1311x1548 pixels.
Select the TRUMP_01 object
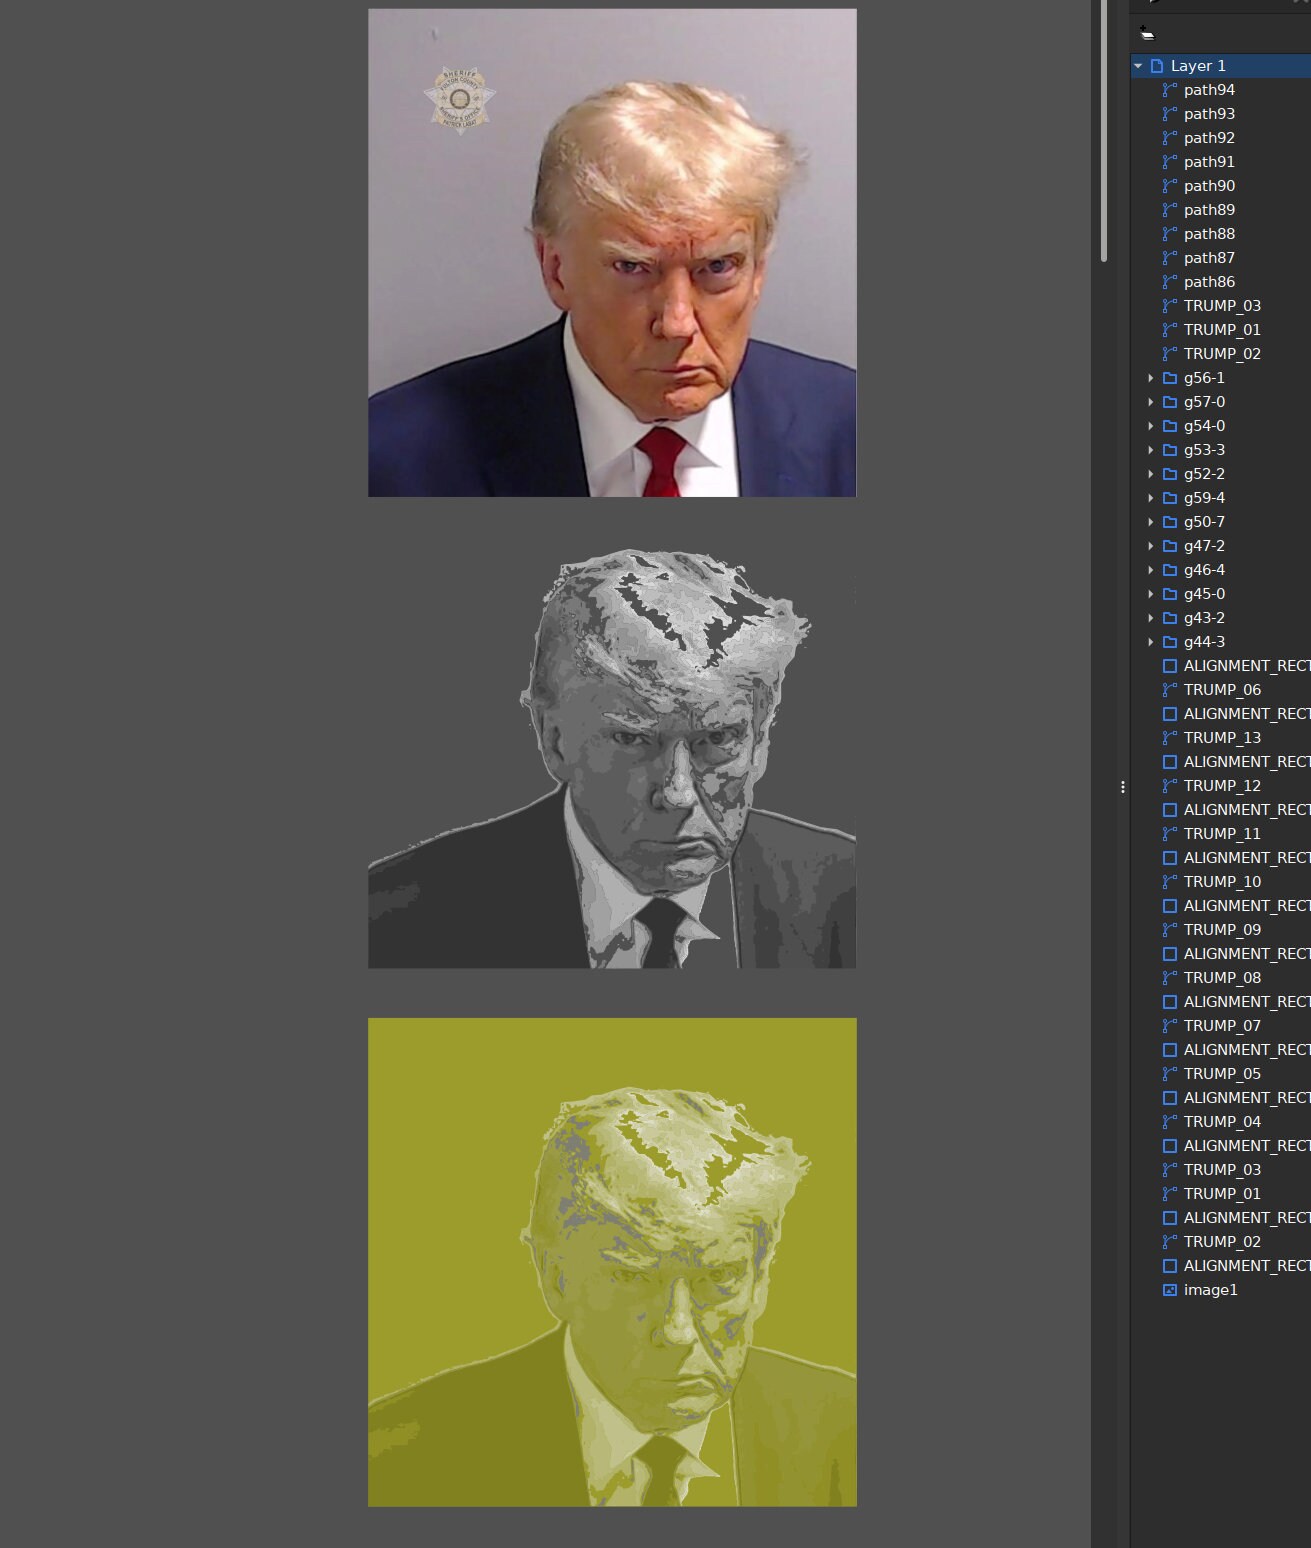1222,1193
